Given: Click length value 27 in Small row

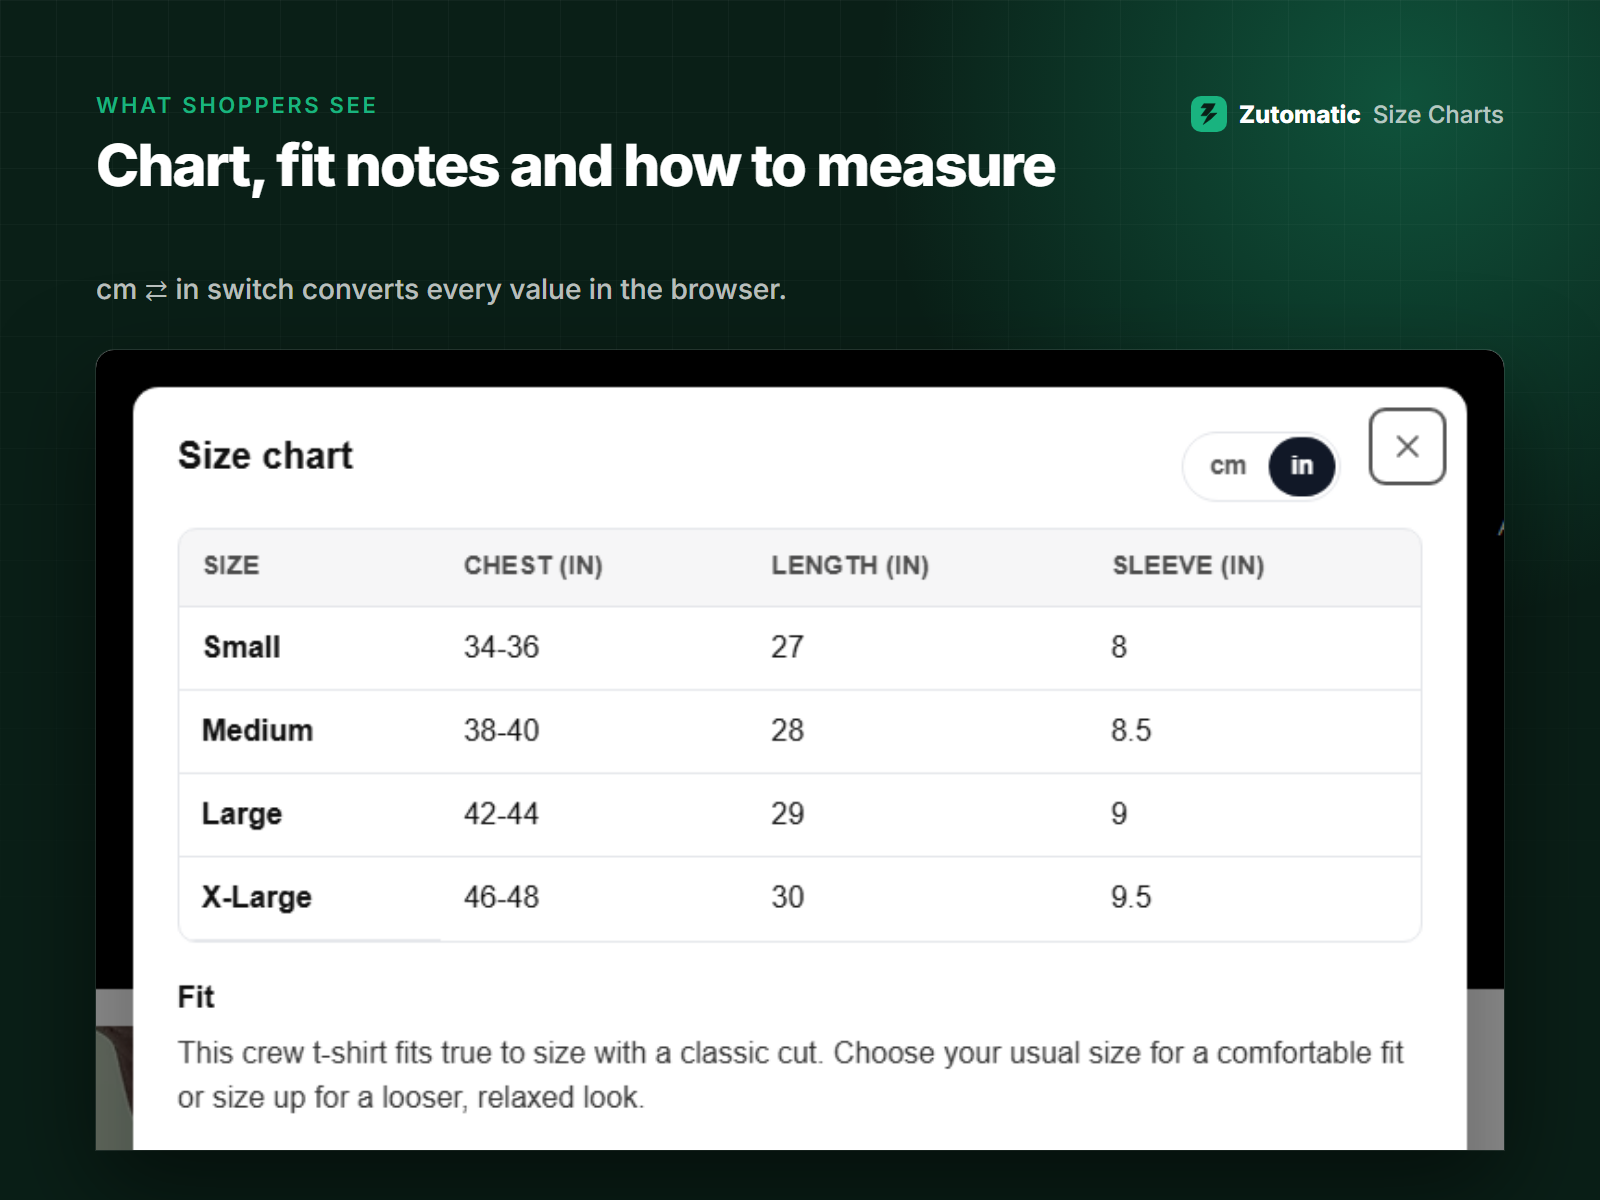Looking at the screenshot, I should 787,647.
